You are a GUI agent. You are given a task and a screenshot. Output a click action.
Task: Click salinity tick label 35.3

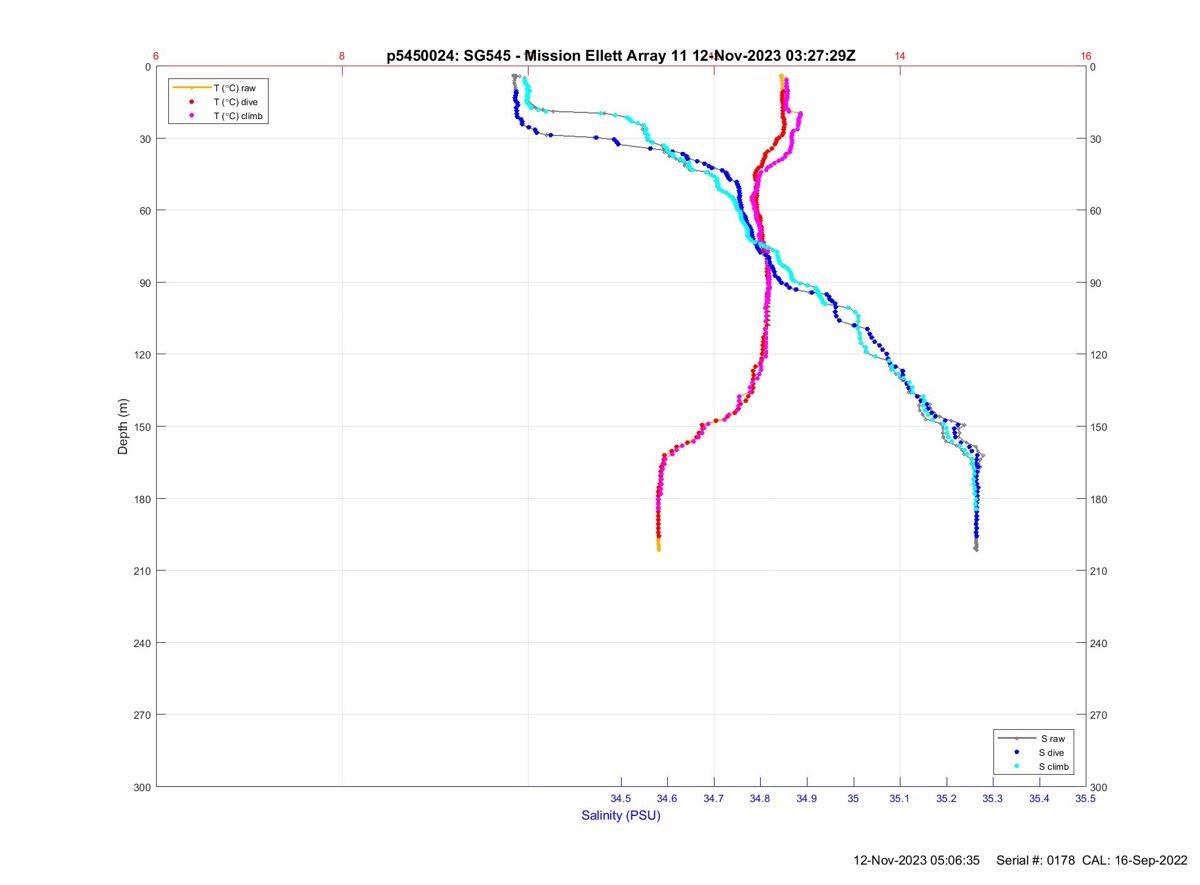(x=993, y=798)
